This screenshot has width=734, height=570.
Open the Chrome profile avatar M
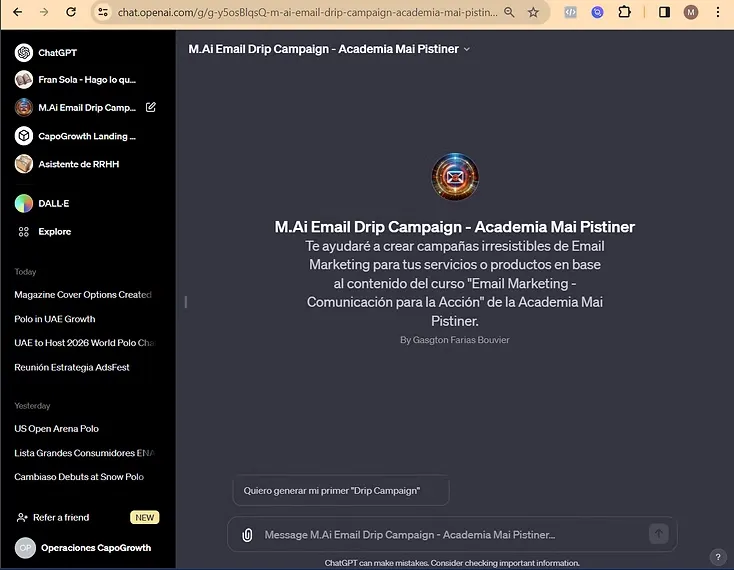click(691, 12)
